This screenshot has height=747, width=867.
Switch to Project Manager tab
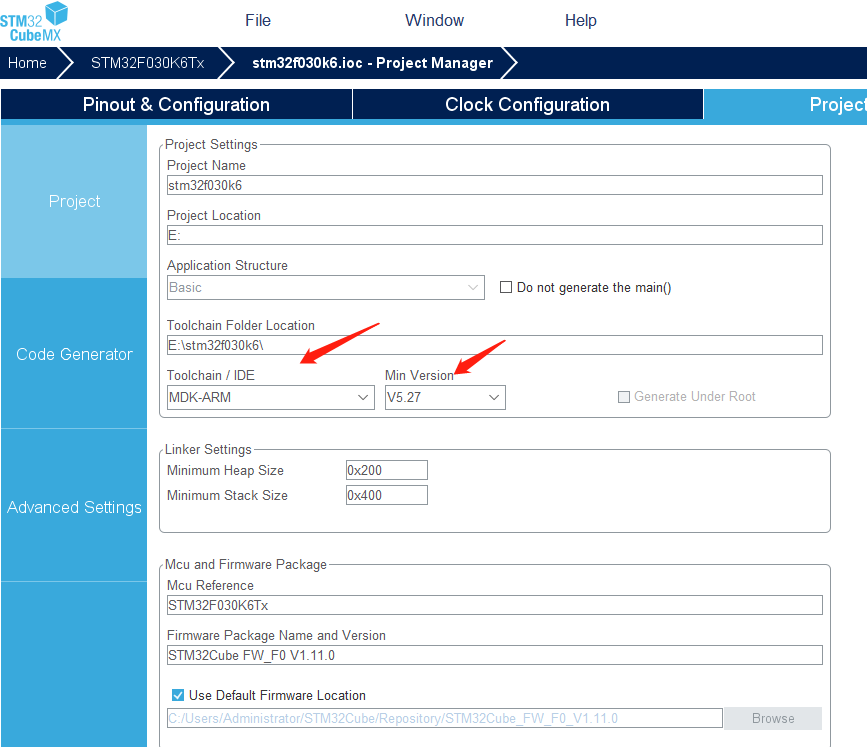coord(785,105)
